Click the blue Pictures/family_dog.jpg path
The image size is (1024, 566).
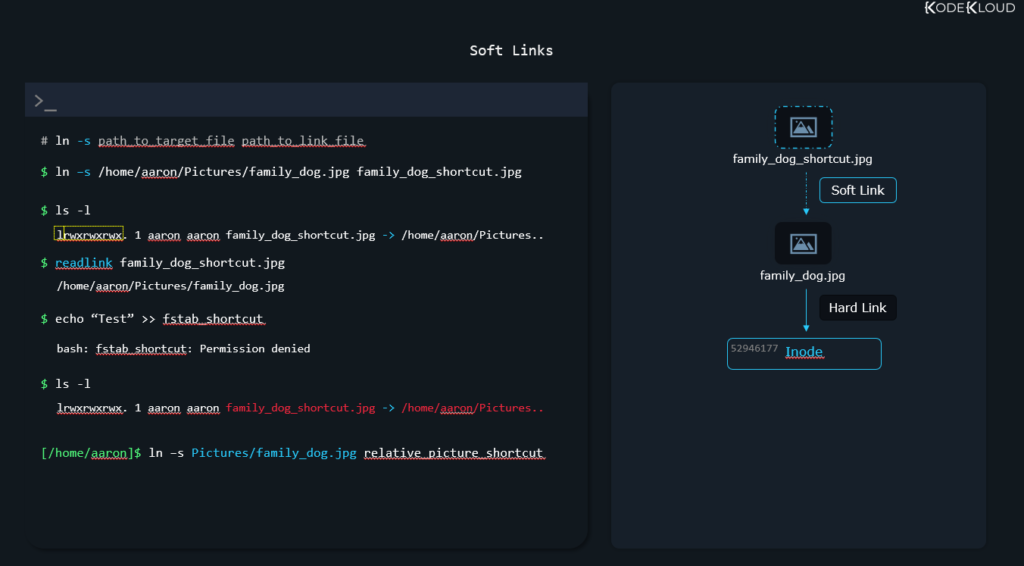(x=274, y=453)
